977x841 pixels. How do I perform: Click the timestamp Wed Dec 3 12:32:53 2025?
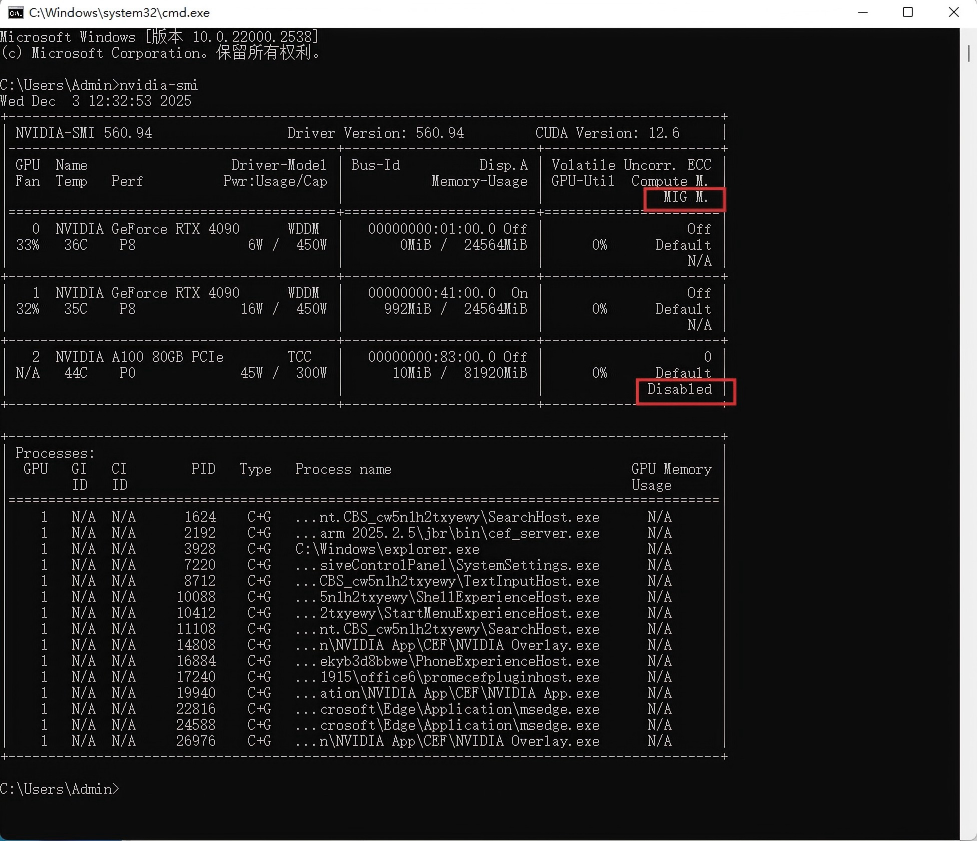(x=96, y=101)
